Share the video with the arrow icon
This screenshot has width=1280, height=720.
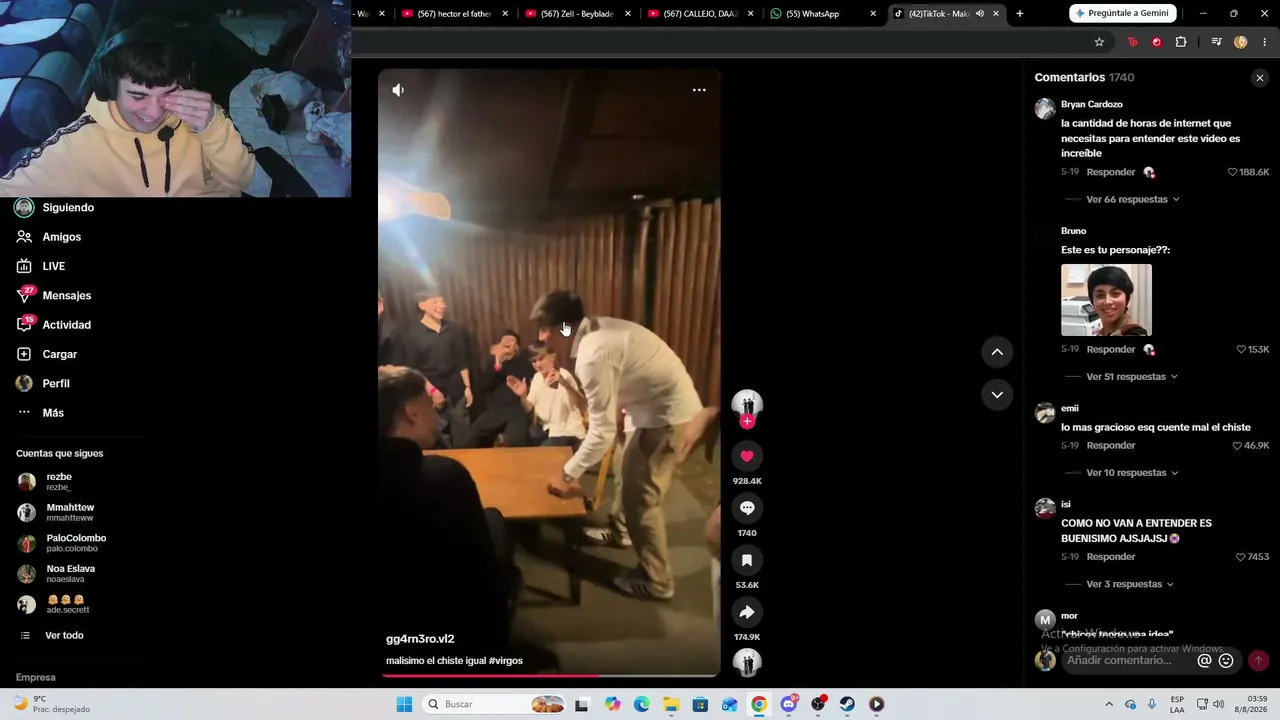coord(747,612)
